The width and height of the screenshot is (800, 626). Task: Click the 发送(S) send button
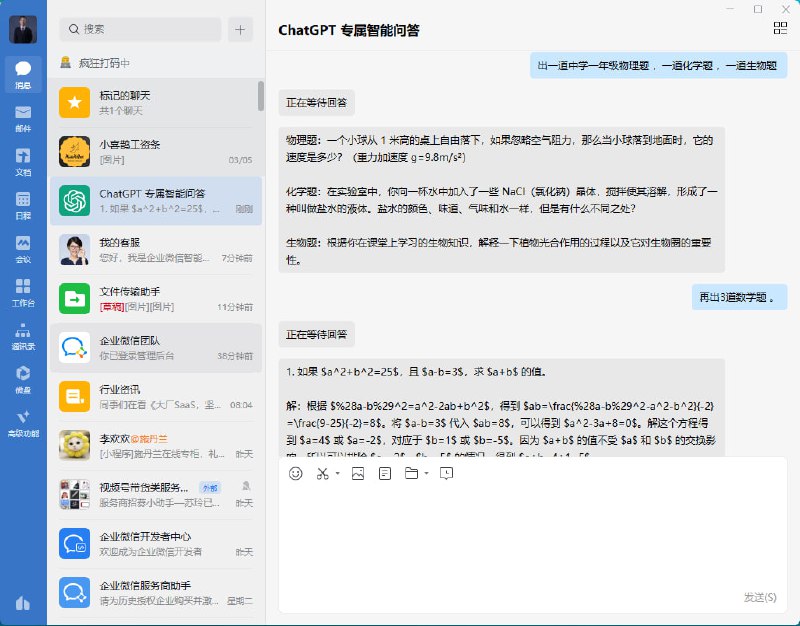point(757,596)
